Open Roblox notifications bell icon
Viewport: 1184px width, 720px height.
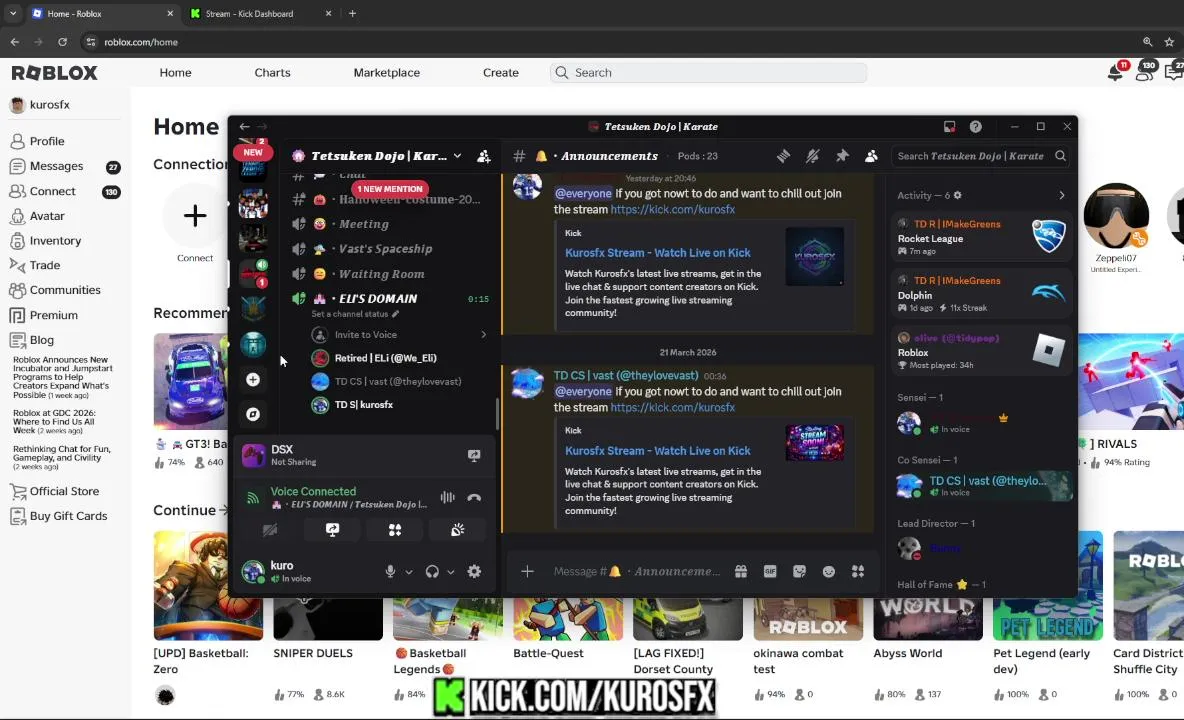pos(1115,72)
